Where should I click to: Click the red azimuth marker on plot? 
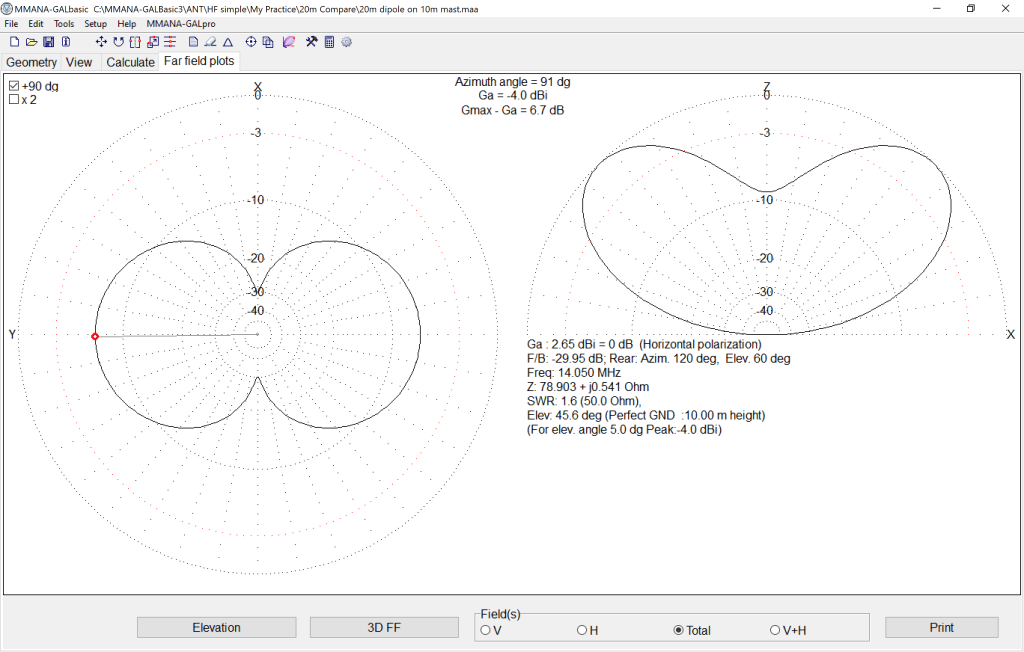click(x=95, y=337)
